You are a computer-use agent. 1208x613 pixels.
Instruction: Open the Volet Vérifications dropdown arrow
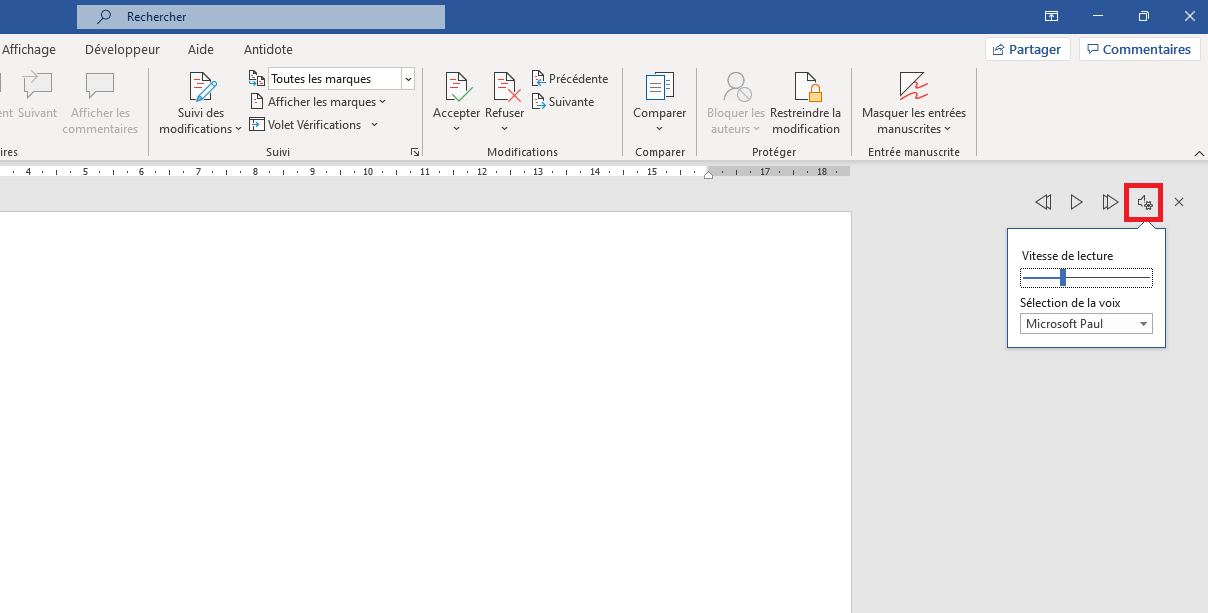tap(374, 125)
